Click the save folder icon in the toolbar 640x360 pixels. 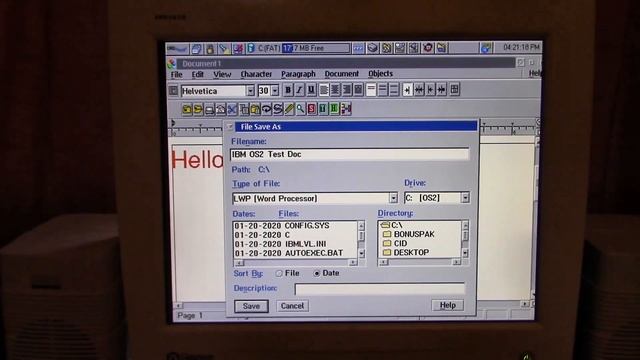click(x=198, y=109)
